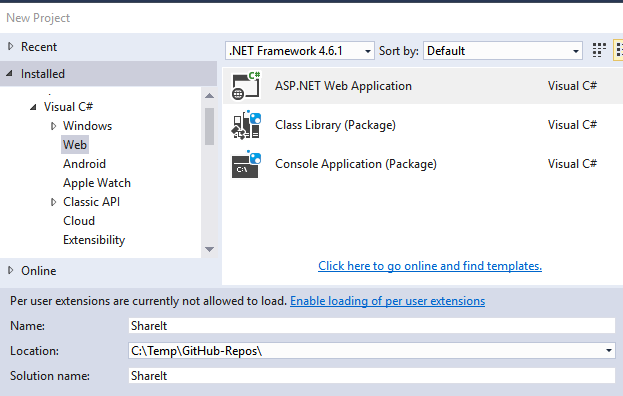Click the tree scrollbar down arrow

209,249
